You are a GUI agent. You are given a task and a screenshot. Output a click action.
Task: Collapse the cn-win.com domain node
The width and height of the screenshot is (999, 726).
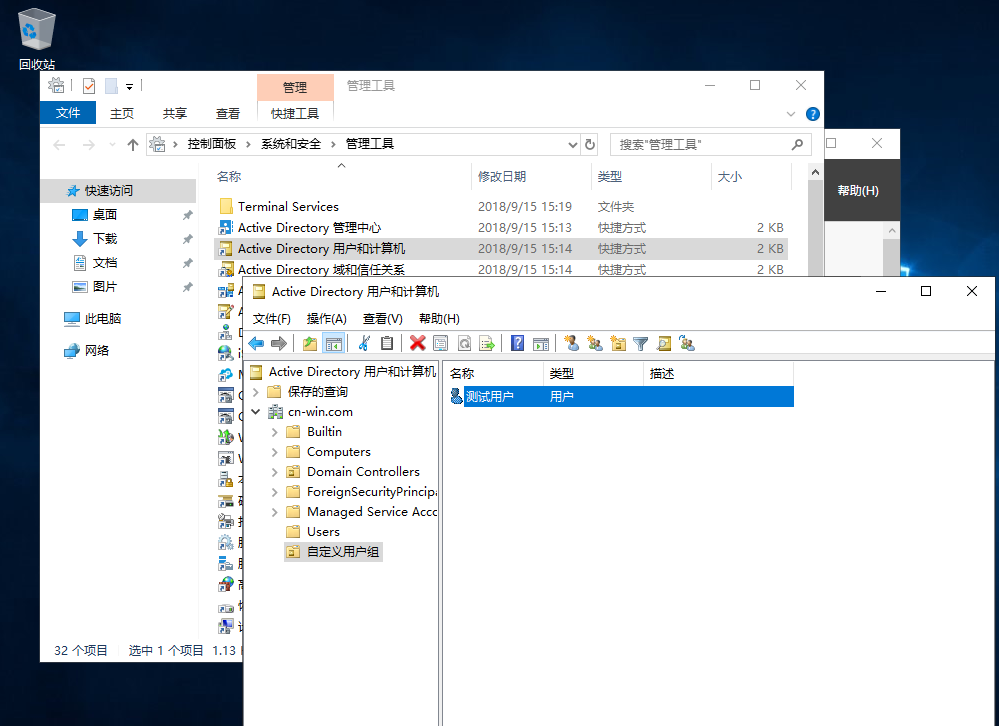[256, 412]
